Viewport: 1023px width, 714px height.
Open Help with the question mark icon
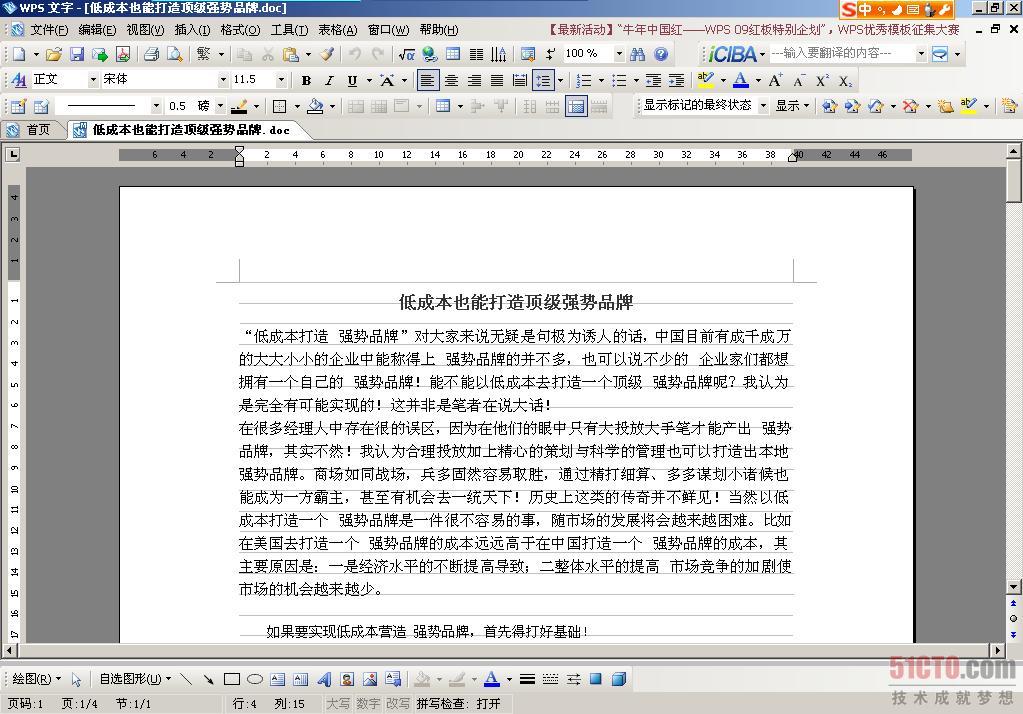tap(661, 54)
